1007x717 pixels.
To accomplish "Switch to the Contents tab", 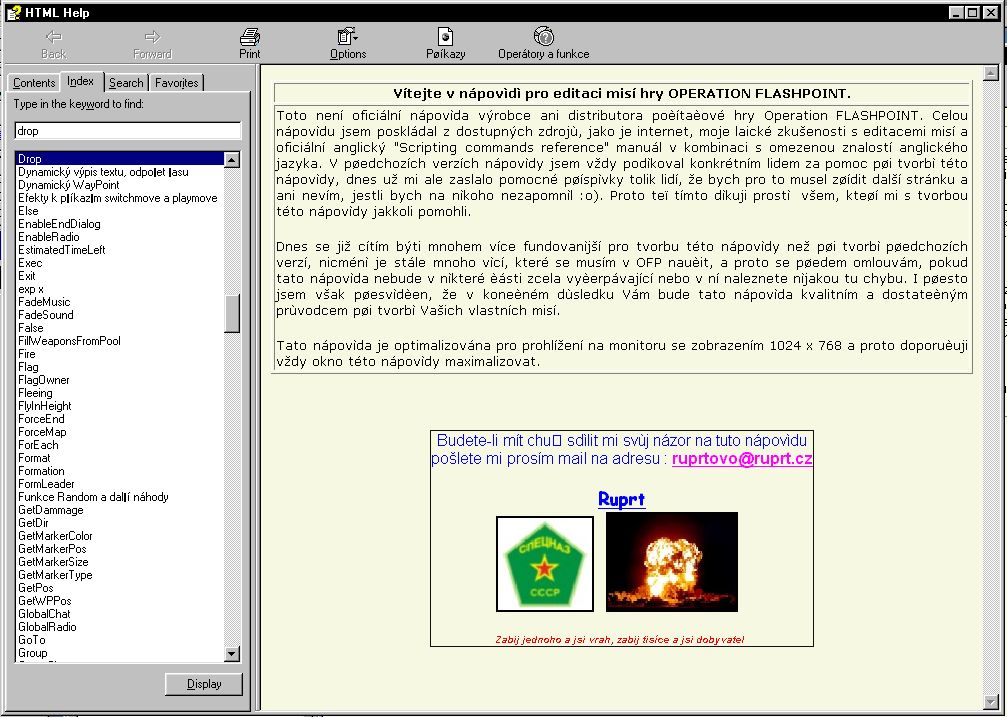I will (34, 83).
